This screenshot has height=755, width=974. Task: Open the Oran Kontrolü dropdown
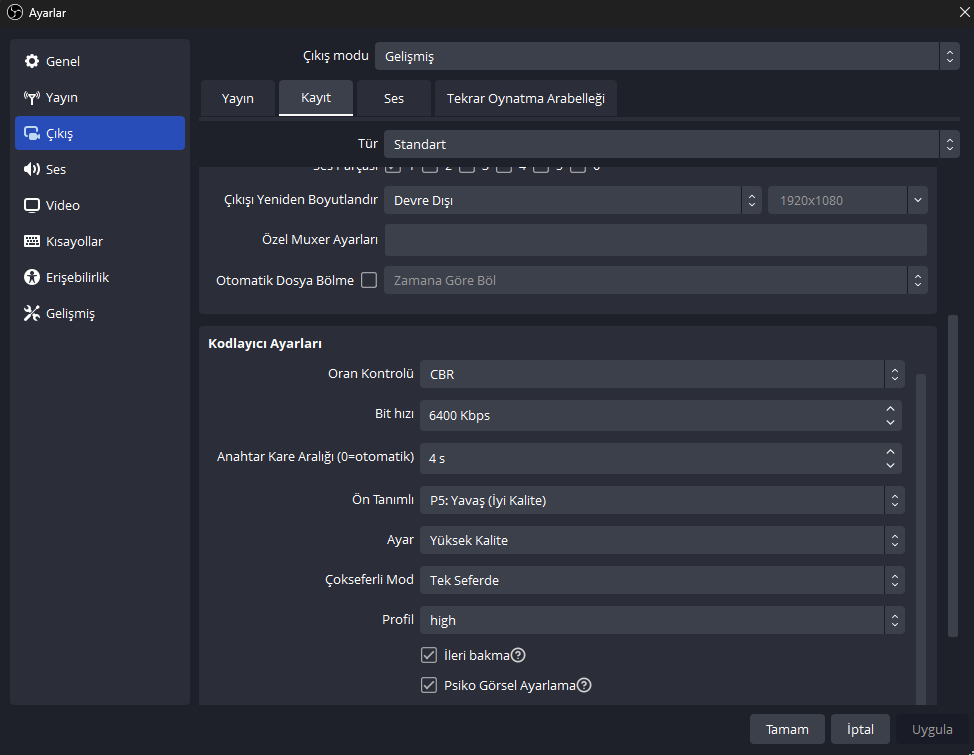pos(662,375)
